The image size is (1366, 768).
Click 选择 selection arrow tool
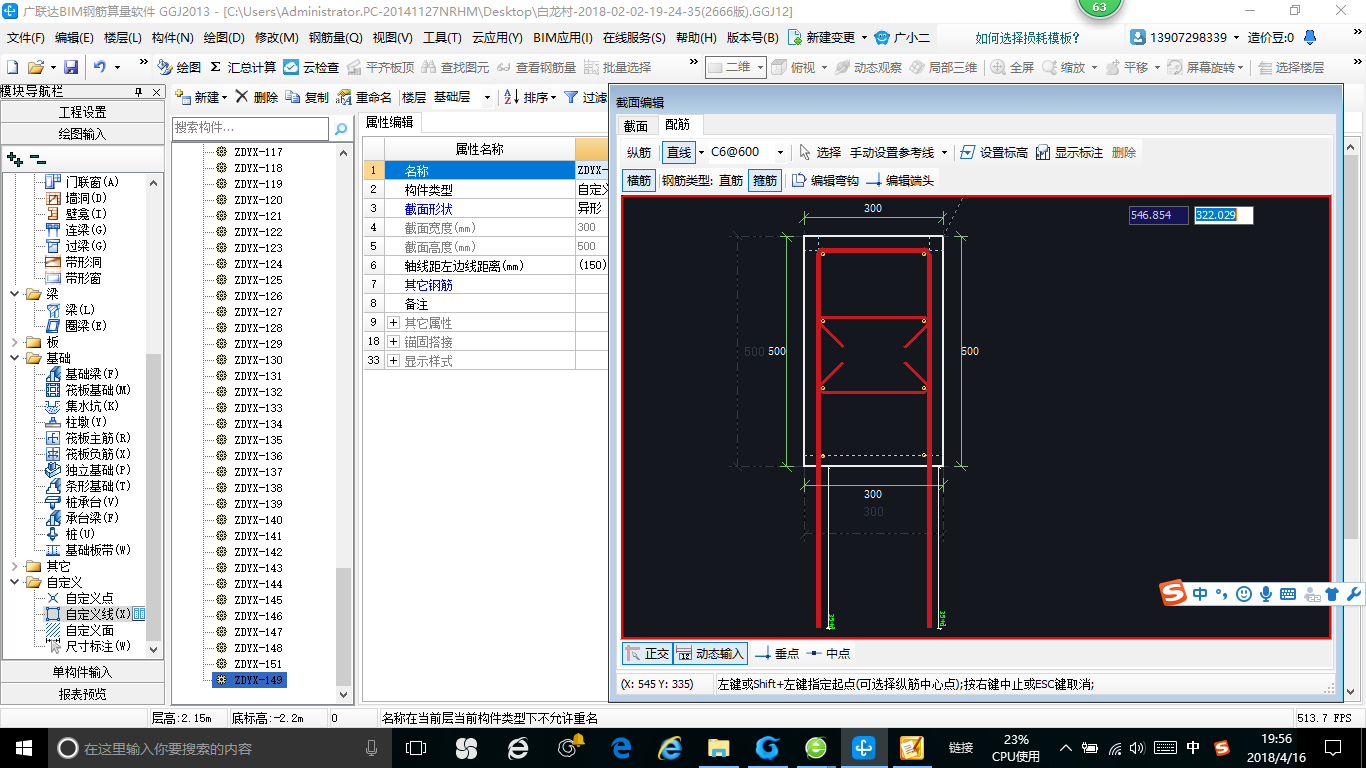click(x=820, y=153)
